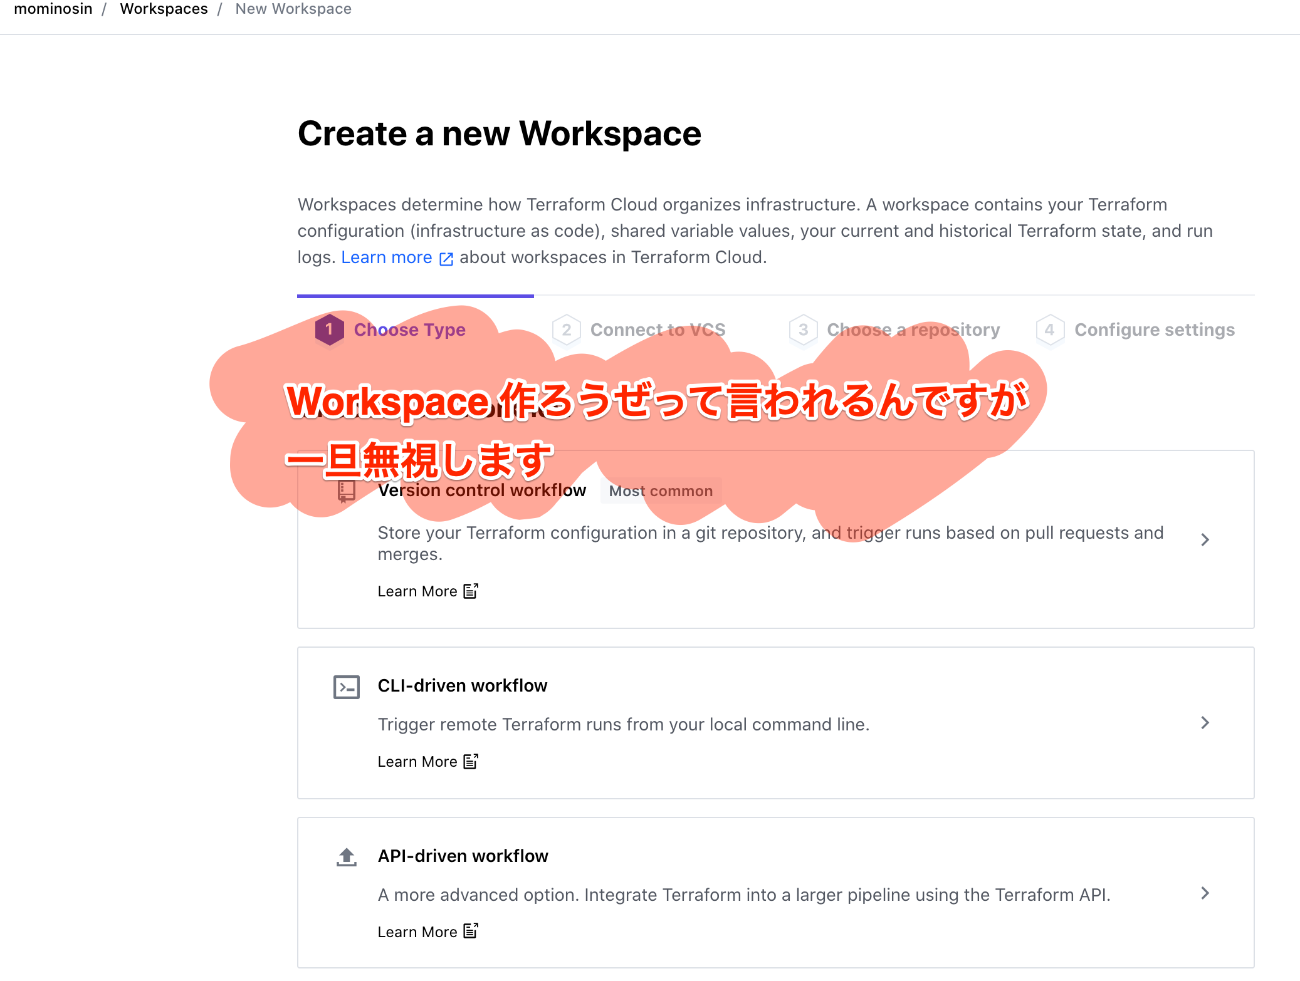Click Most common badge
1300x981 pixels.
pos(661,491)
